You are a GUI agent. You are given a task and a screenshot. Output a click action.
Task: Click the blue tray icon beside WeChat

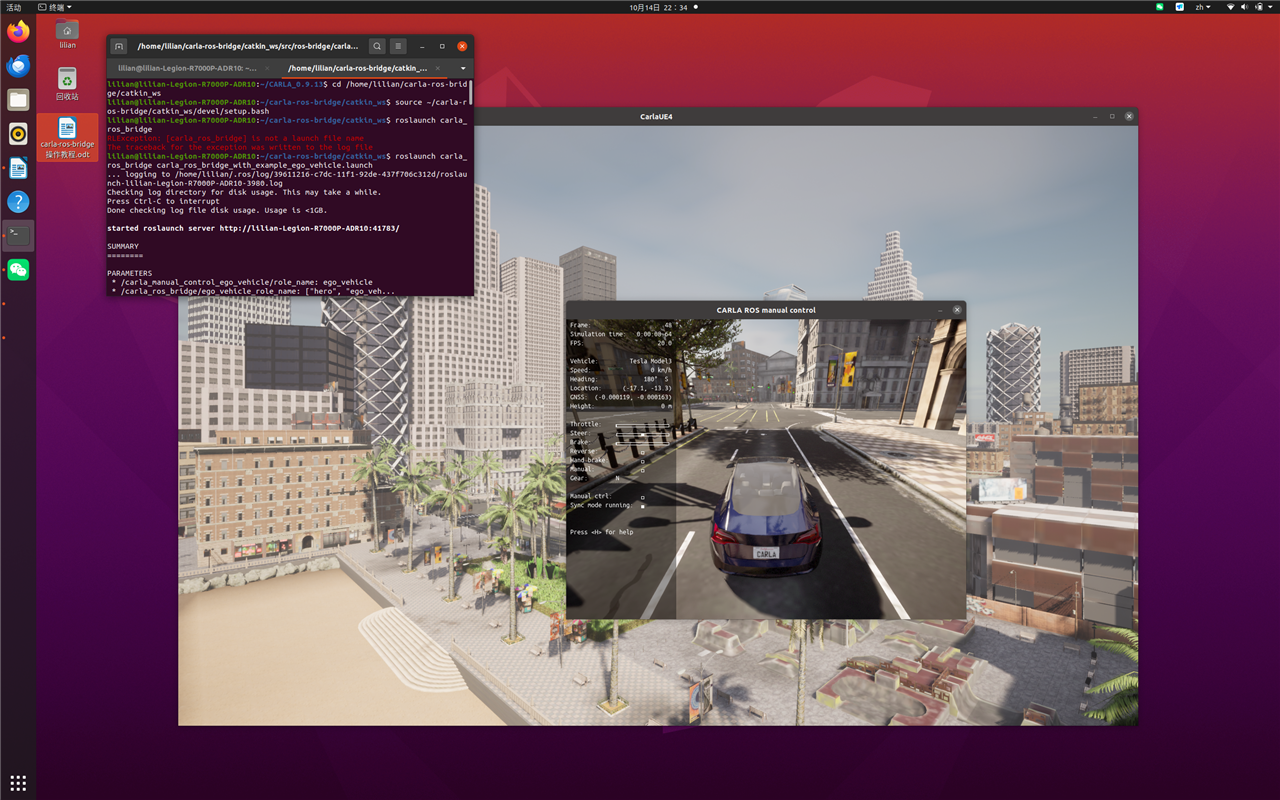[x=1180, y=7]
